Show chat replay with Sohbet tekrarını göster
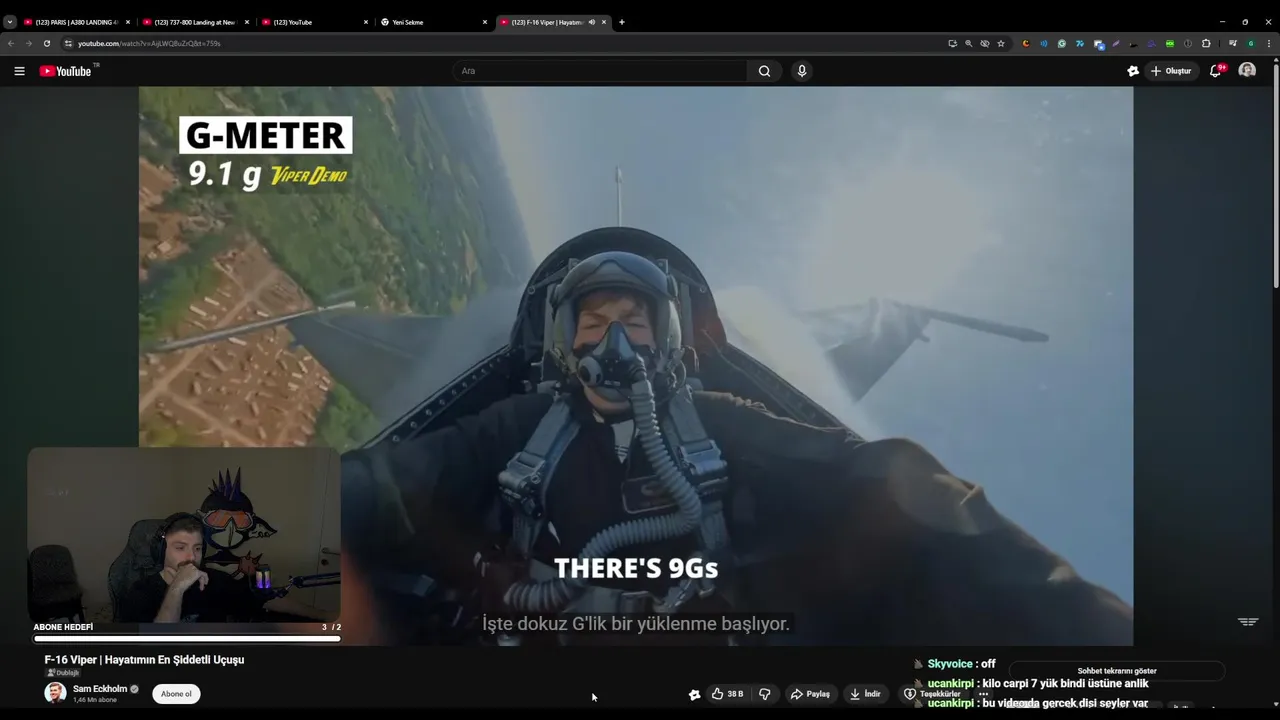The image size is (1280, 720). coord(1117,671)
